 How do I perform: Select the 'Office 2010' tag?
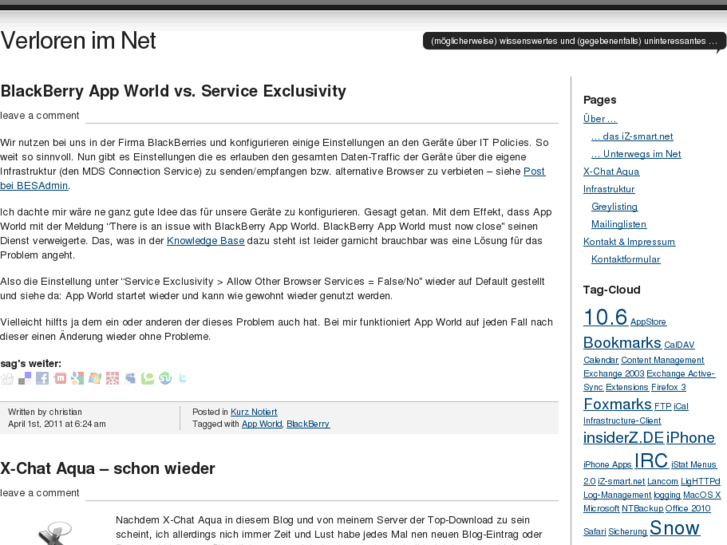[688, 509]
